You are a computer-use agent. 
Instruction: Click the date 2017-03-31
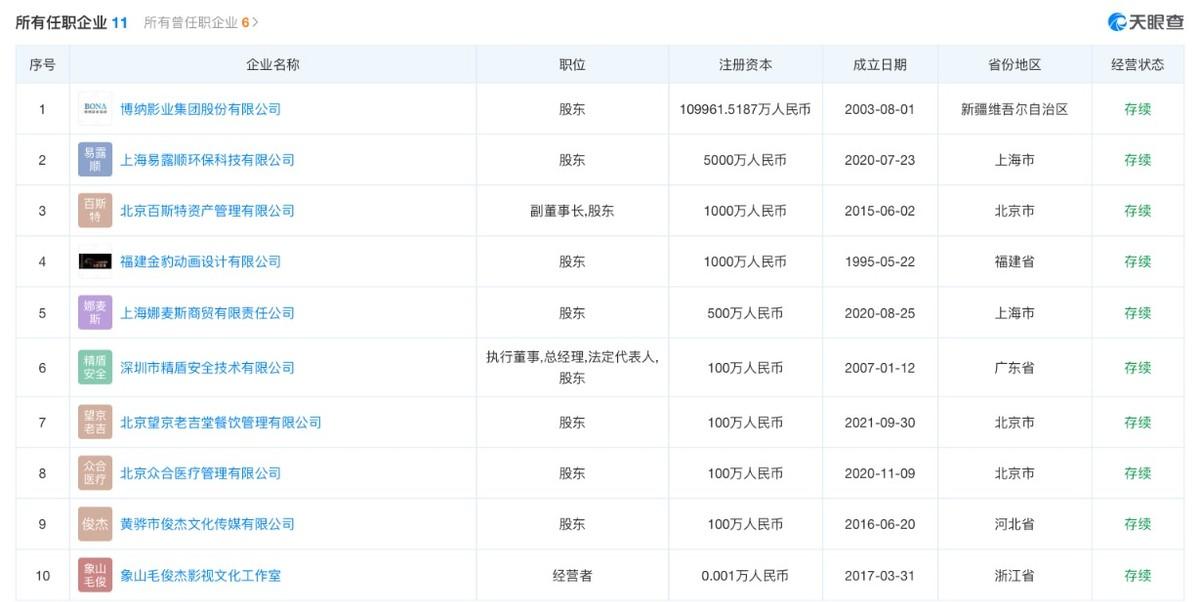[x=880, y=576]
